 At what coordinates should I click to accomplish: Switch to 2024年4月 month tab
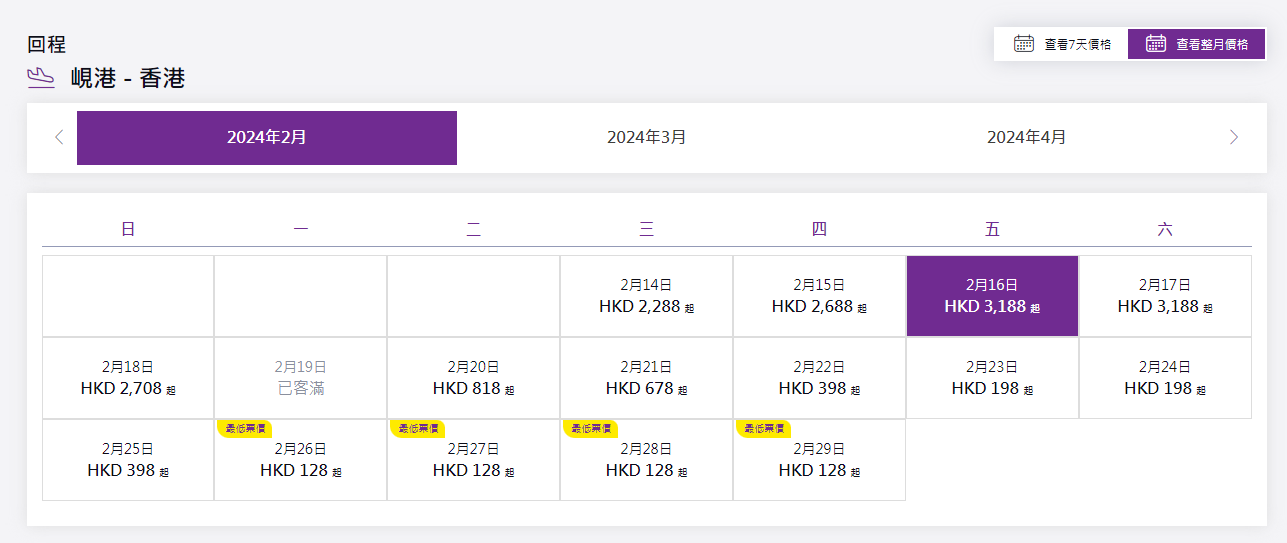point(1026,138)
